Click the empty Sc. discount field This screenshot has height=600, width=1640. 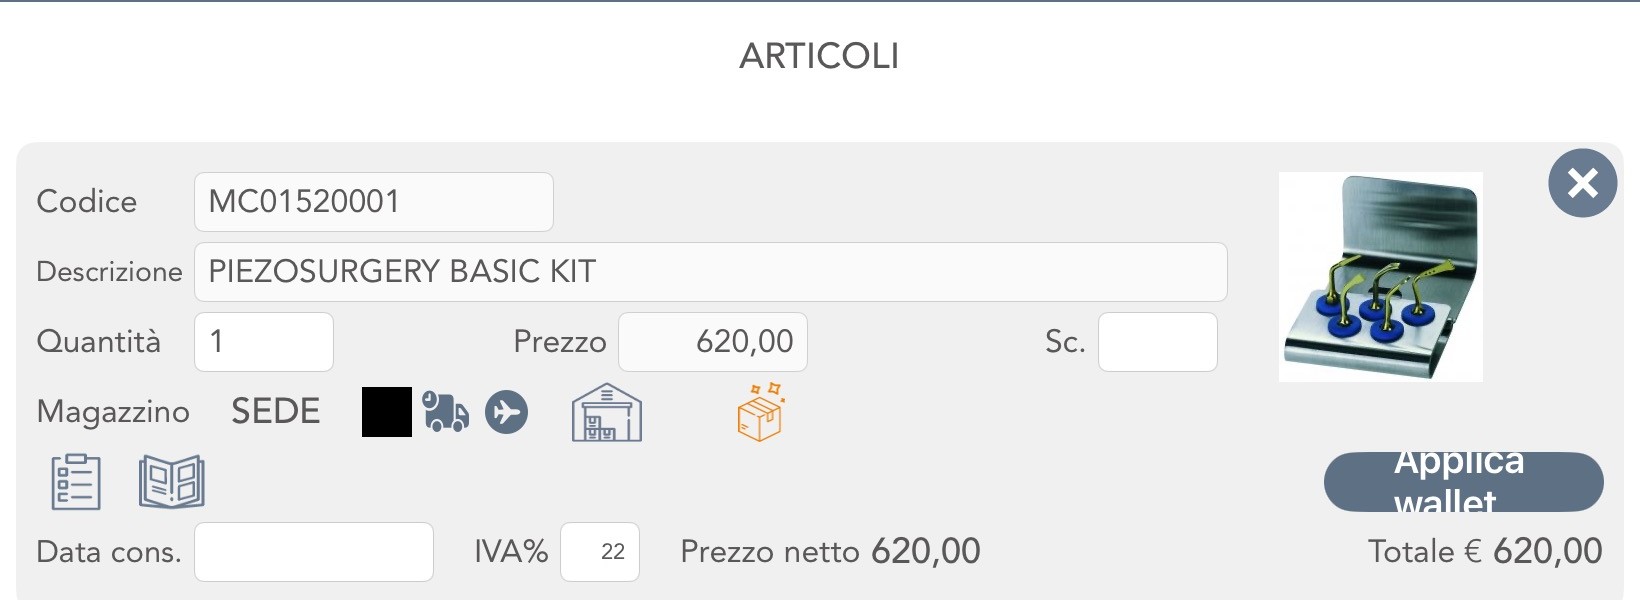[x=1157, y=342]
